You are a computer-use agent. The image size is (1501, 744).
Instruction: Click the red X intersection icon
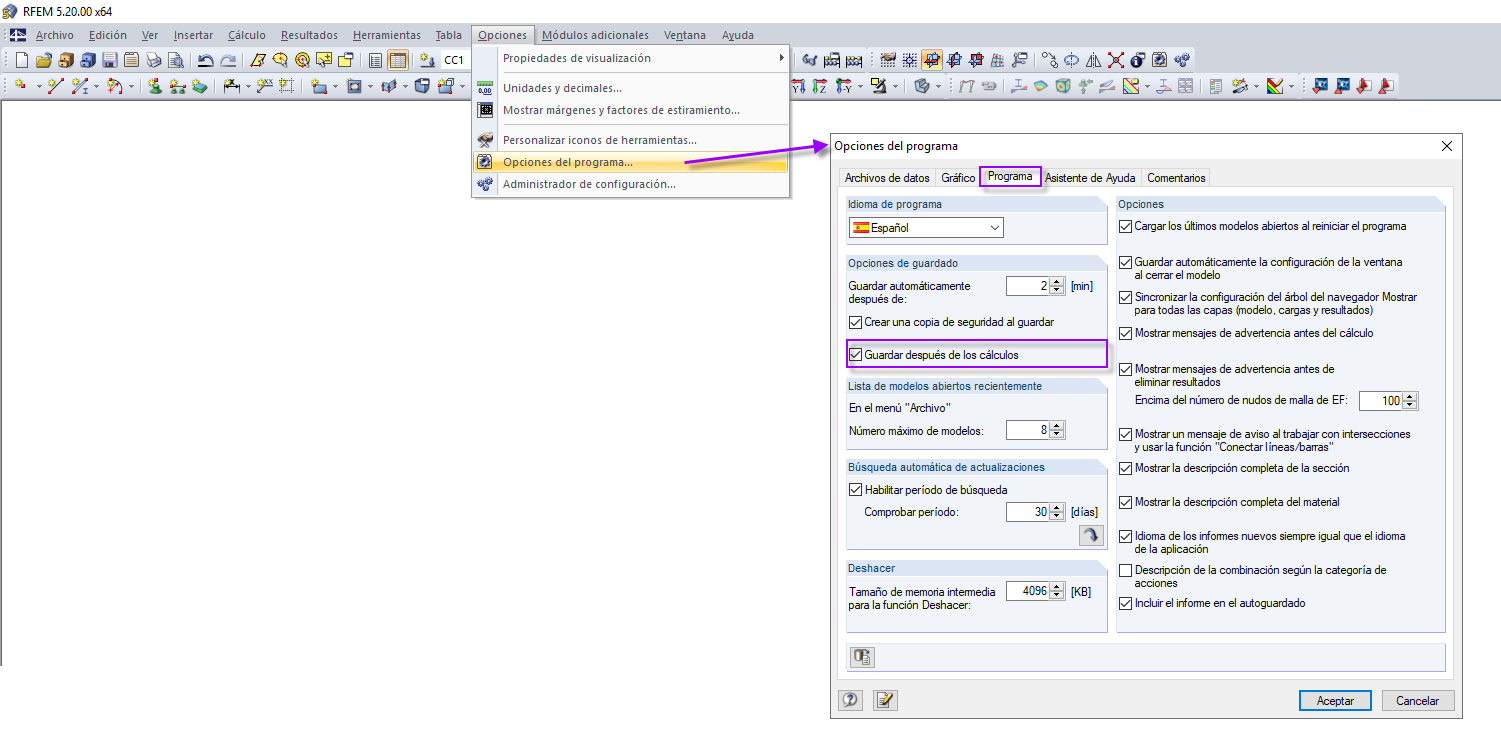(x=1115, y=60)
